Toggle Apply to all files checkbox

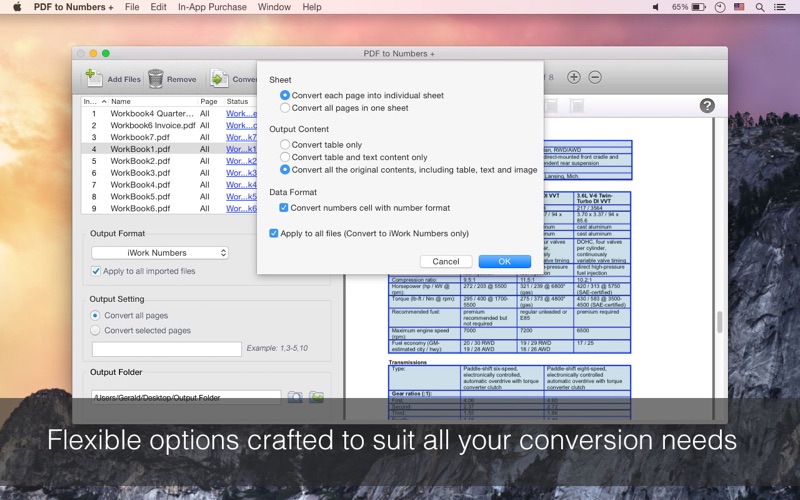click(273, 233)
